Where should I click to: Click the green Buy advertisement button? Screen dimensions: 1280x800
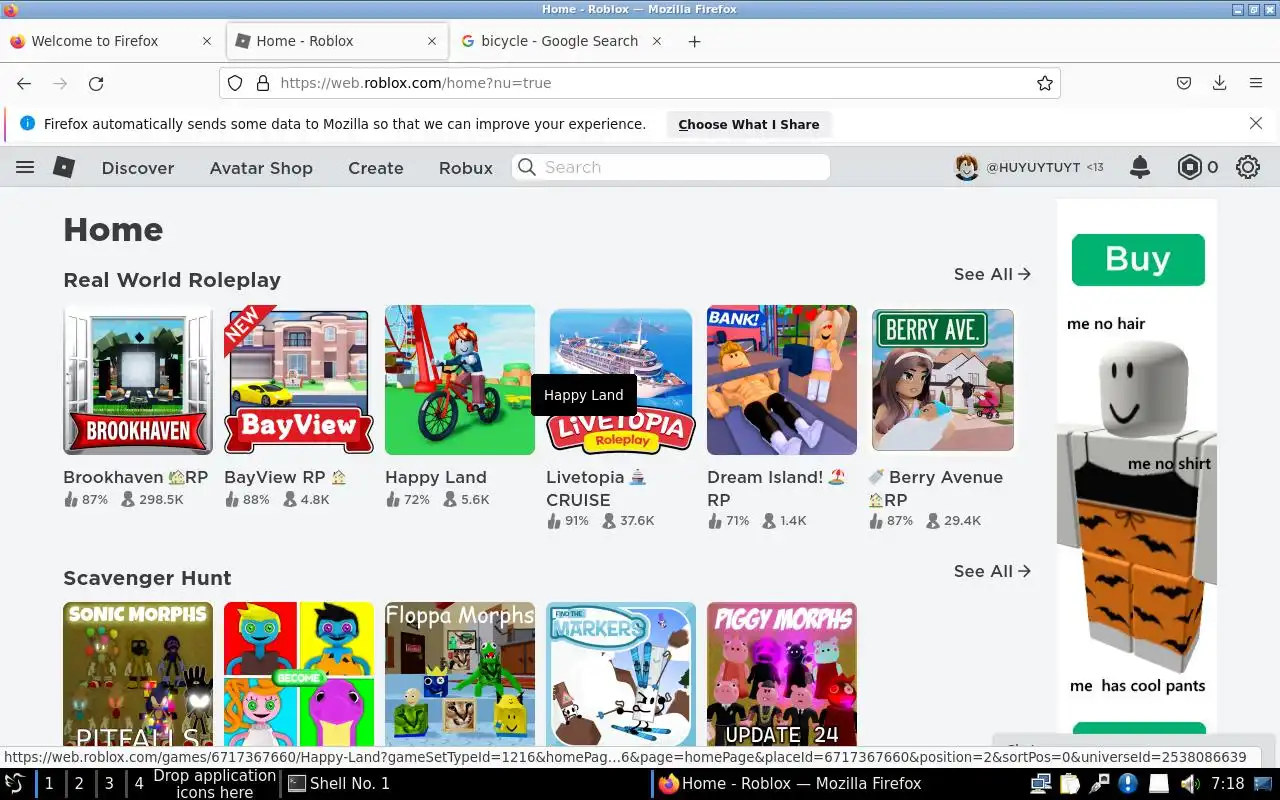(x=1138, y=260)
